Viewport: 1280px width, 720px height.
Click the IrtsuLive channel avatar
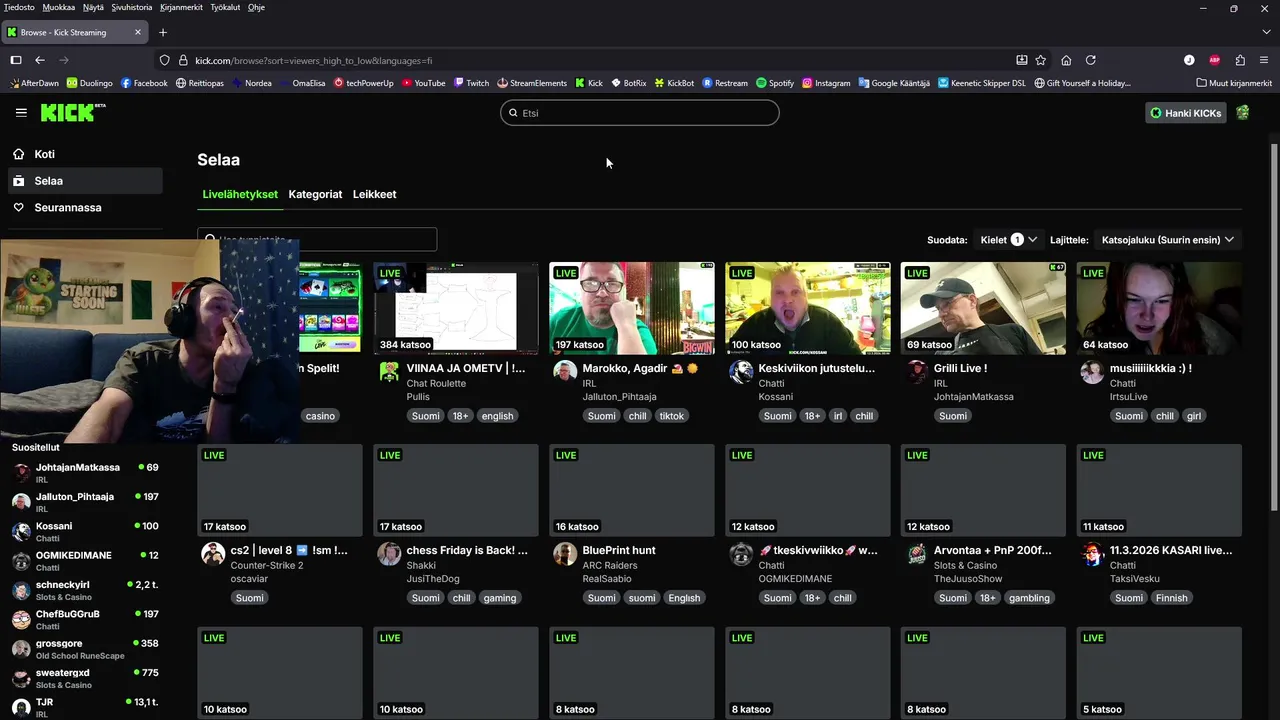coord(1093,372)
